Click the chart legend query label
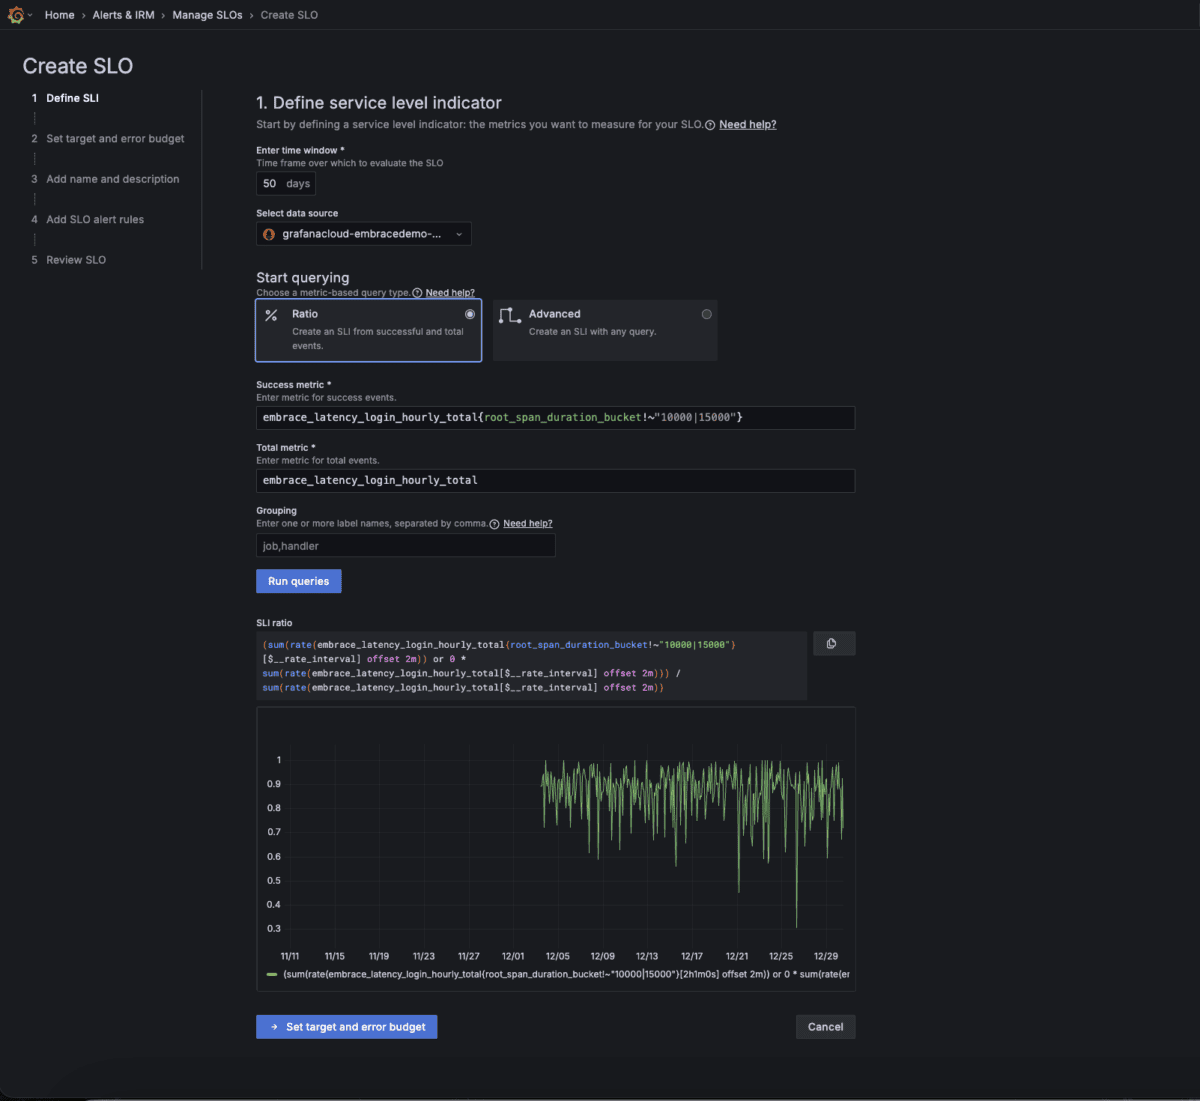The image size is (1200, 1101). (566, 974)
